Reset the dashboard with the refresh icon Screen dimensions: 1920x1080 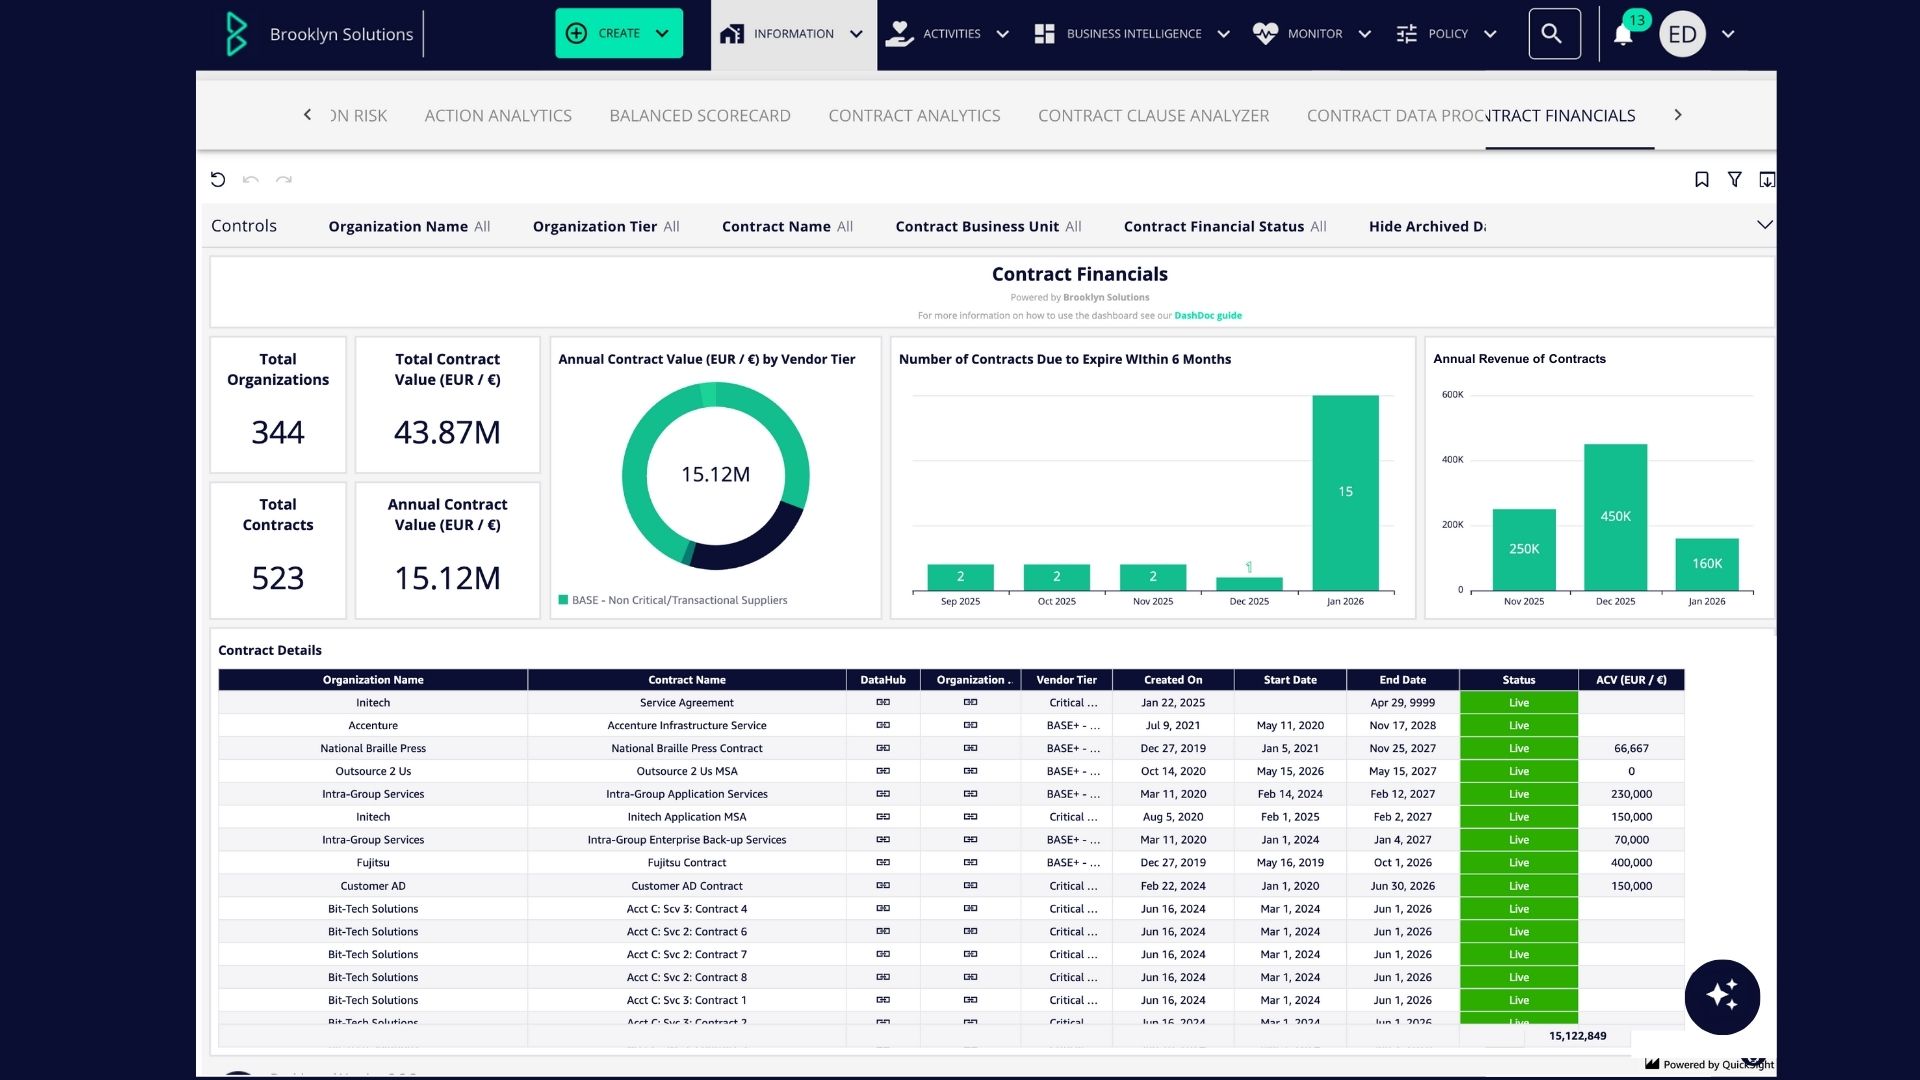[219, 179]
